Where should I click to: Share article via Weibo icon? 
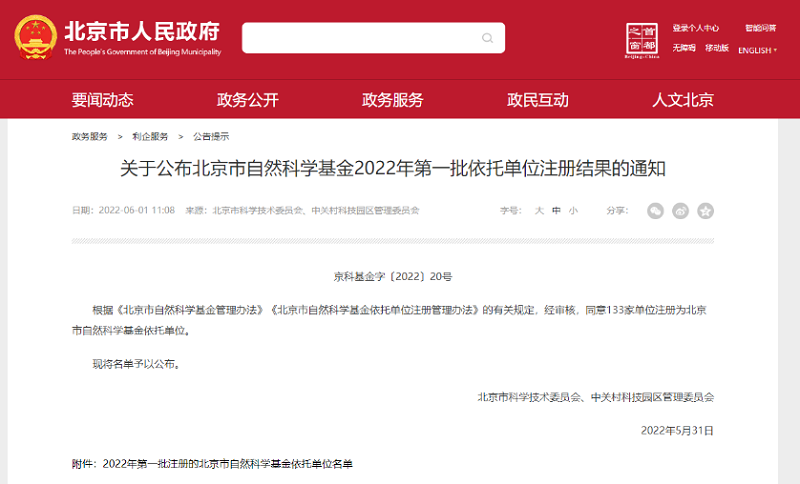(680, 210)
